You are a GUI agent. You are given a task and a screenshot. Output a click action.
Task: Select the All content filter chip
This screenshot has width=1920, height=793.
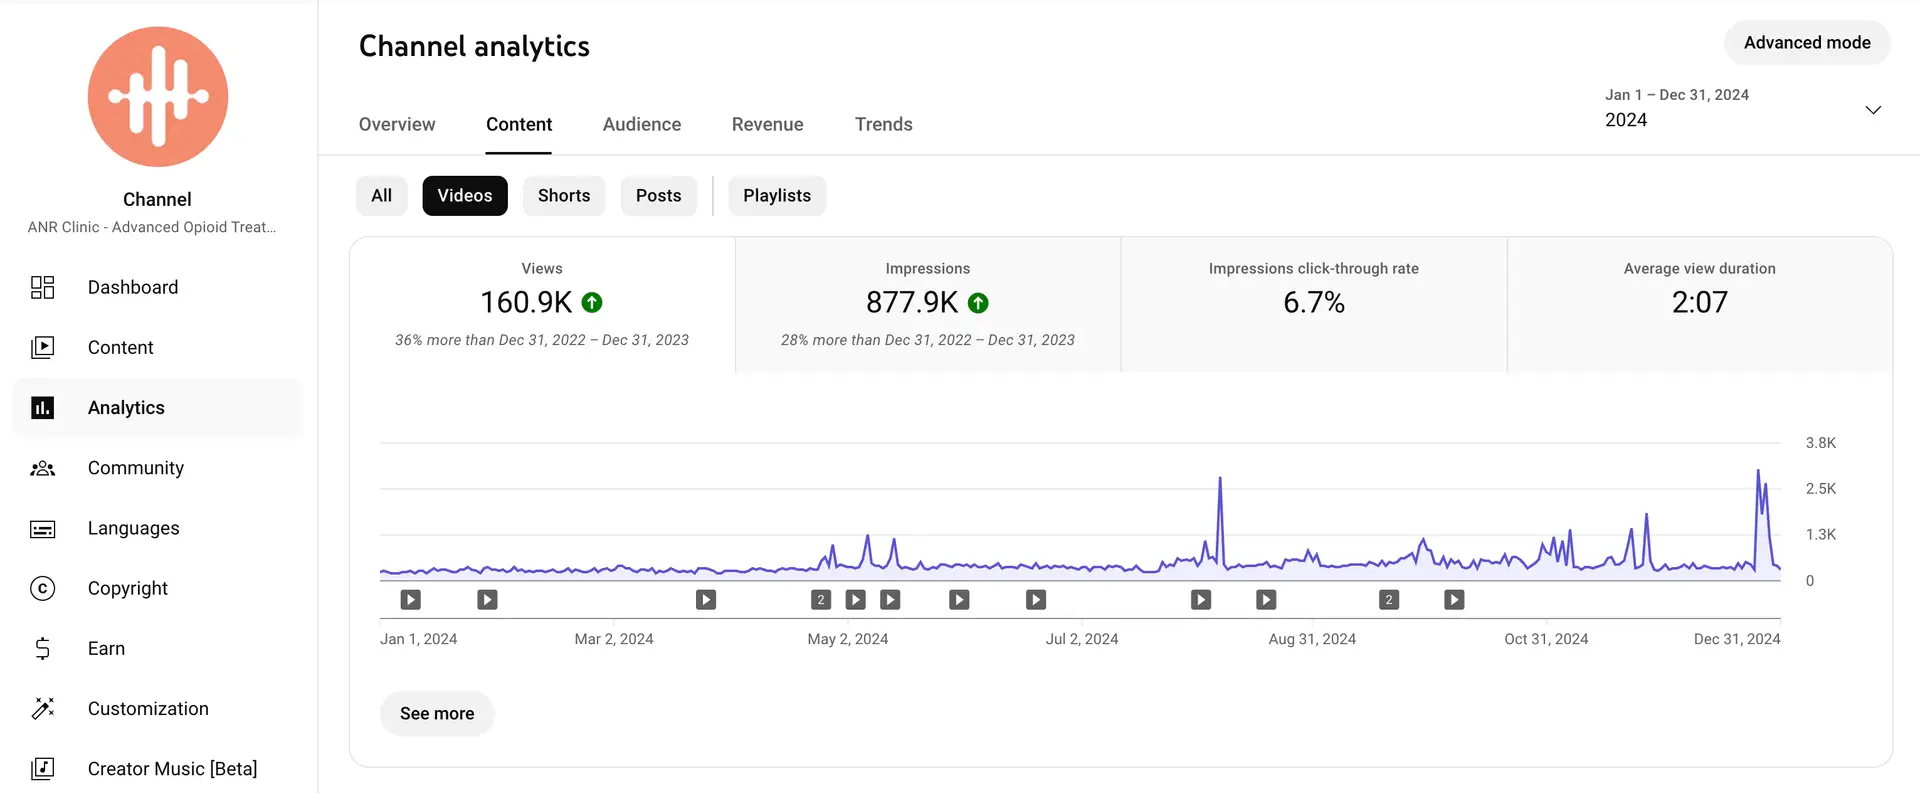pos(381,196)
